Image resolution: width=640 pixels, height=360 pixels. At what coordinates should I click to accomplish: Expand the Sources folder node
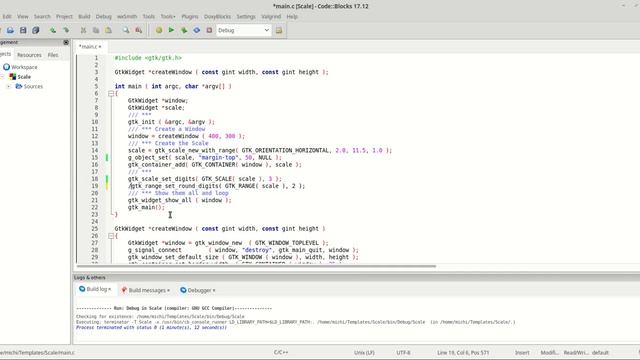[x=9, y=86]
